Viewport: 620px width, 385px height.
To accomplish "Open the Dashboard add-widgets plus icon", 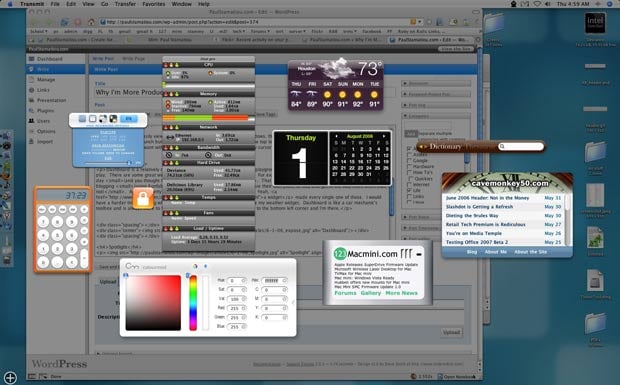I will click(10, 377).
